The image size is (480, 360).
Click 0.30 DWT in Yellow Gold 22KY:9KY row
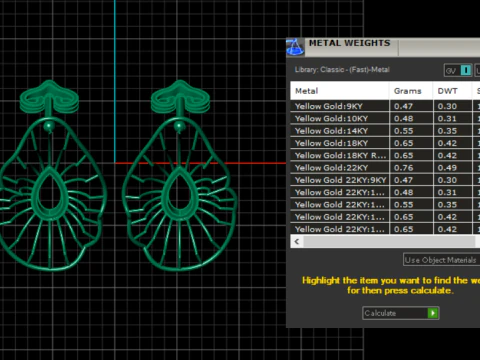(447, 180)
